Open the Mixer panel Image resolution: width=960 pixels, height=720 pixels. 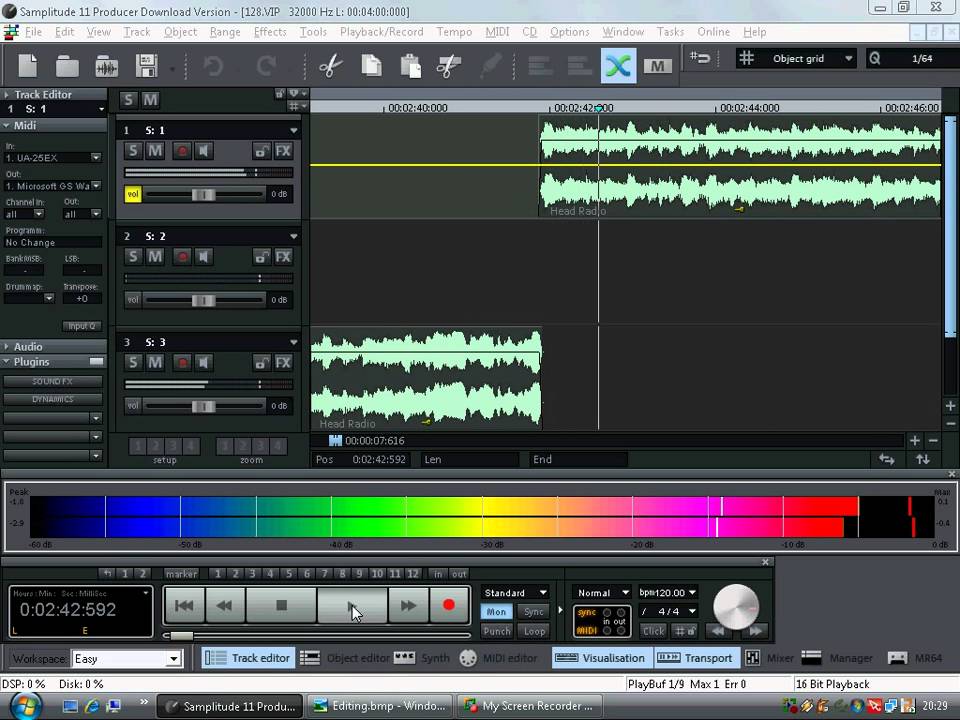[x=770, y=658]
